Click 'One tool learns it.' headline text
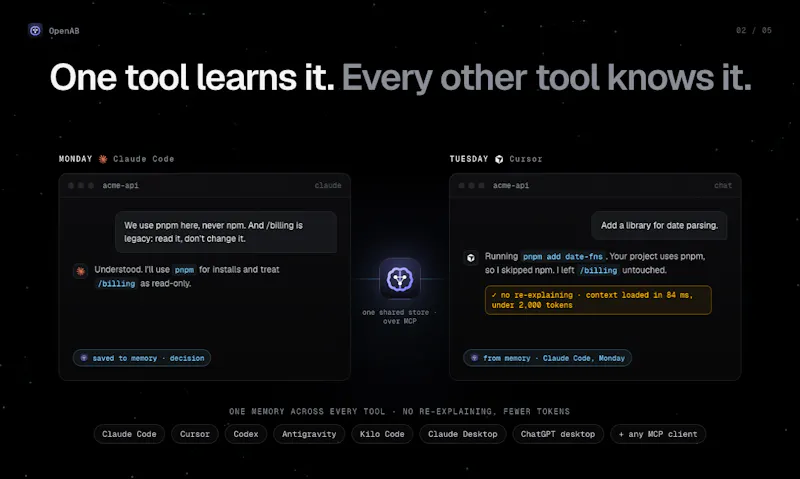This screenshot has height=479, width=800. [x=192, y=78]
